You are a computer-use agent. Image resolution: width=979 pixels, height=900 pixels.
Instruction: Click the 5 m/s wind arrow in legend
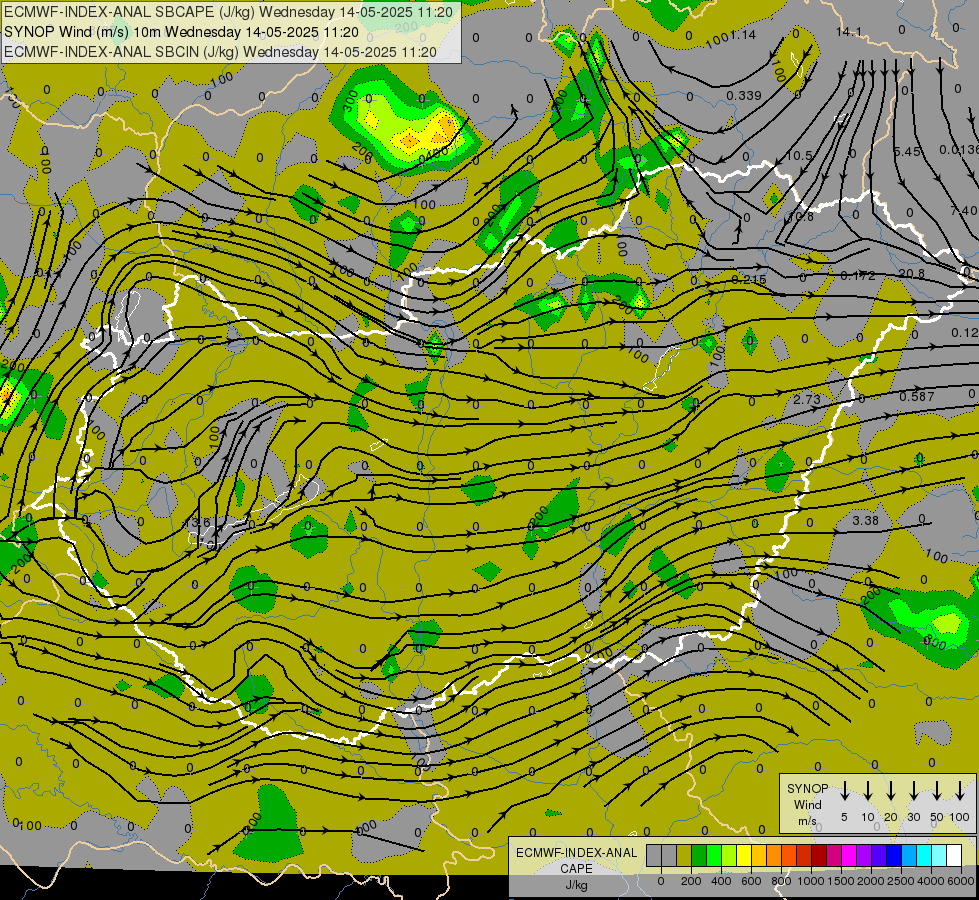coord(845,791)
